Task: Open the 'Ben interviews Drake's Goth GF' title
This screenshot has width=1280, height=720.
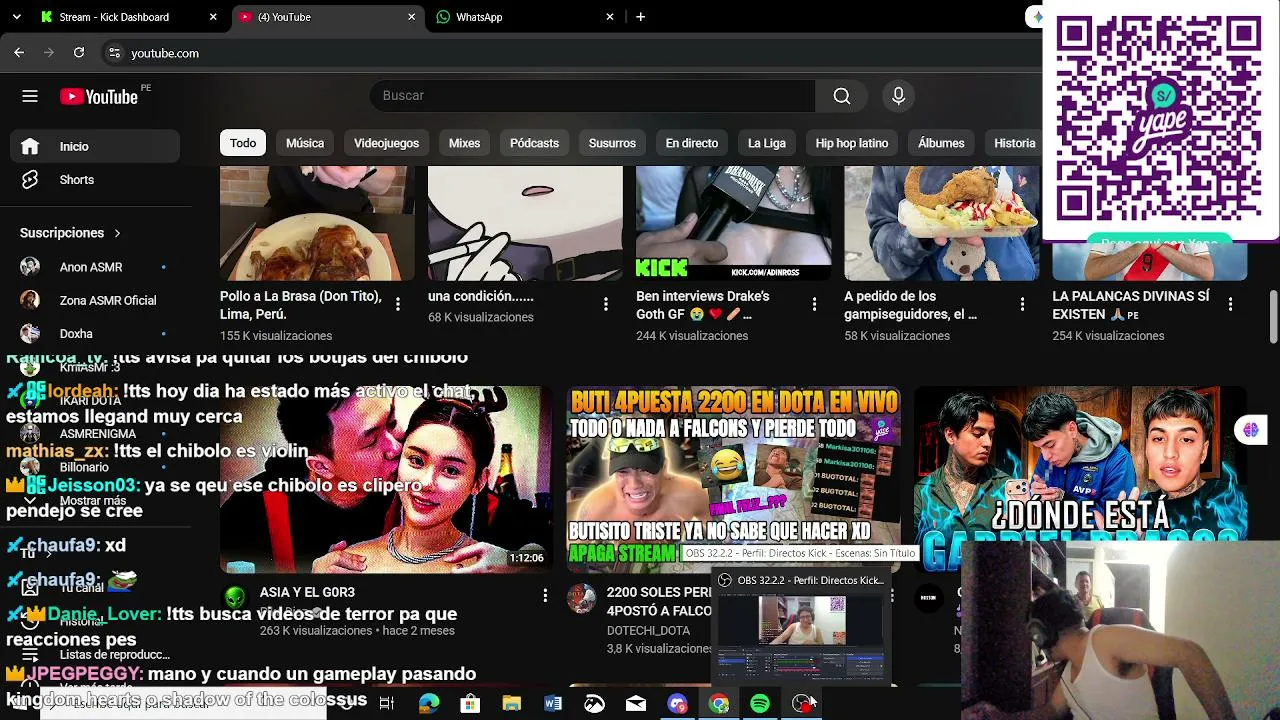Action: [x=703, y=305]
